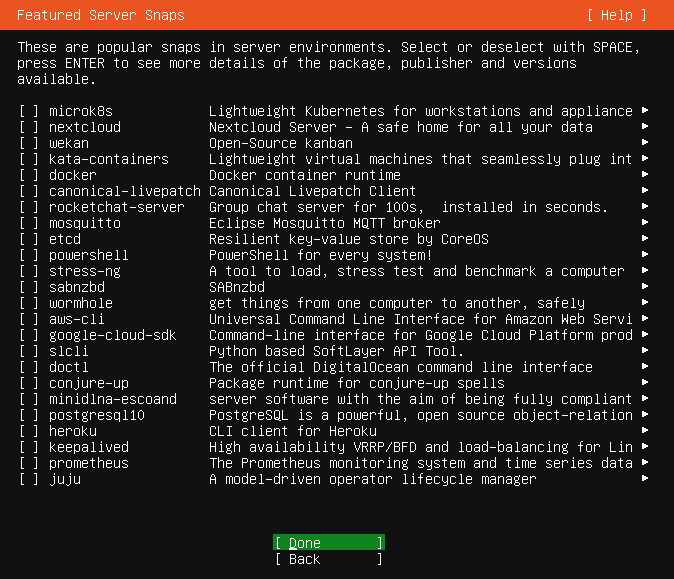Click 'Featured Server Snaps' title
The height and width of the screenshot is (579, 674).
pos(101,15)
